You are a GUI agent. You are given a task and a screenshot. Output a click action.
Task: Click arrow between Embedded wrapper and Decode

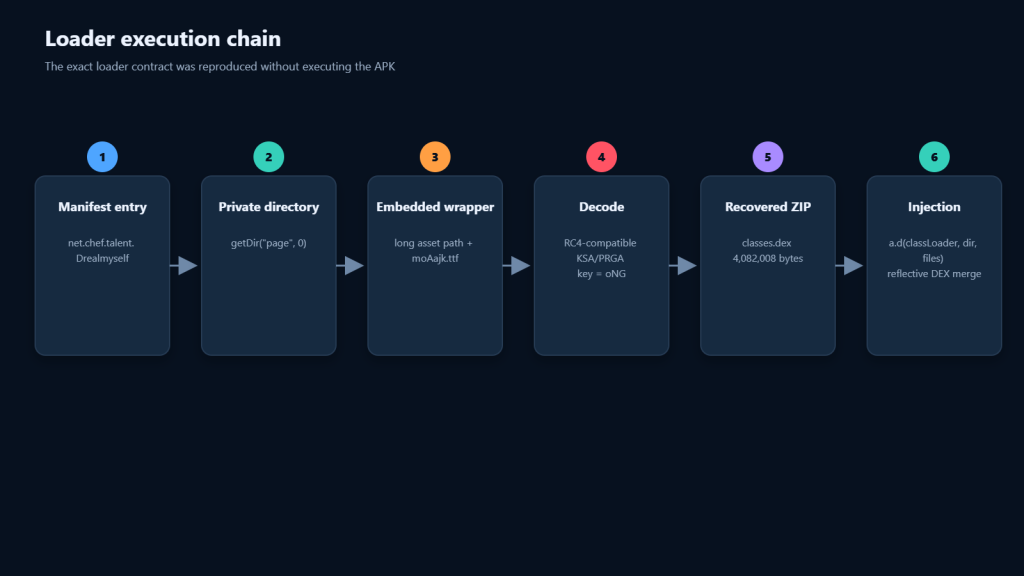click(517, 265)
